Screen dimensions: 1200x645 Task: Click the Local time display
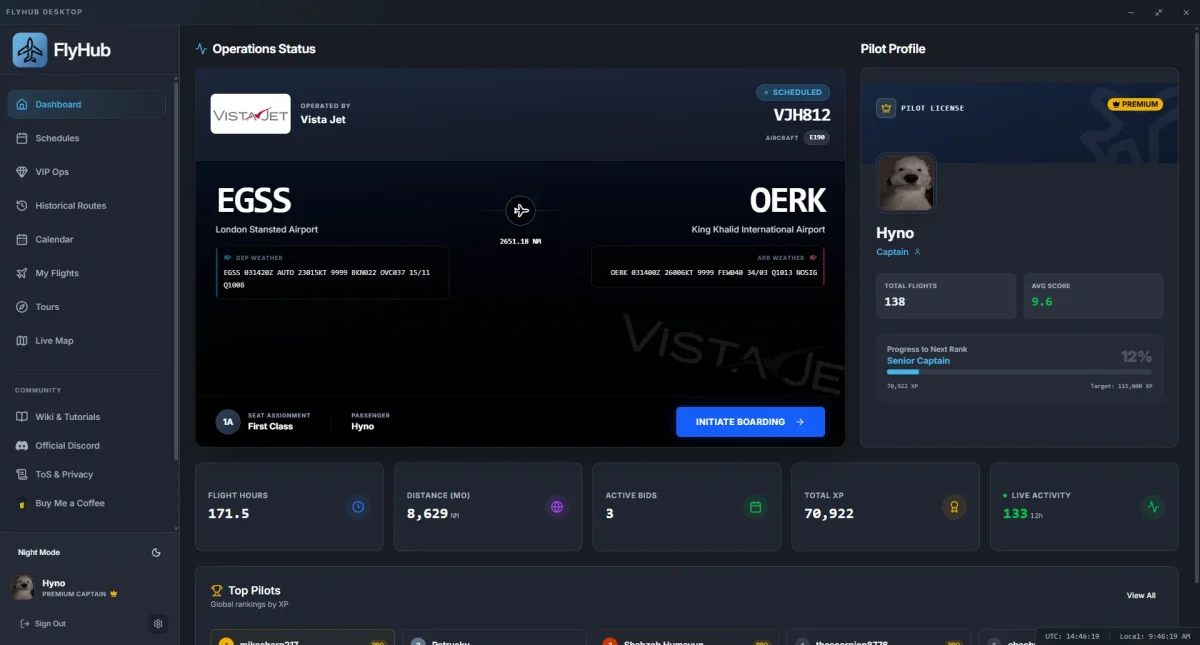[1153, 636]
